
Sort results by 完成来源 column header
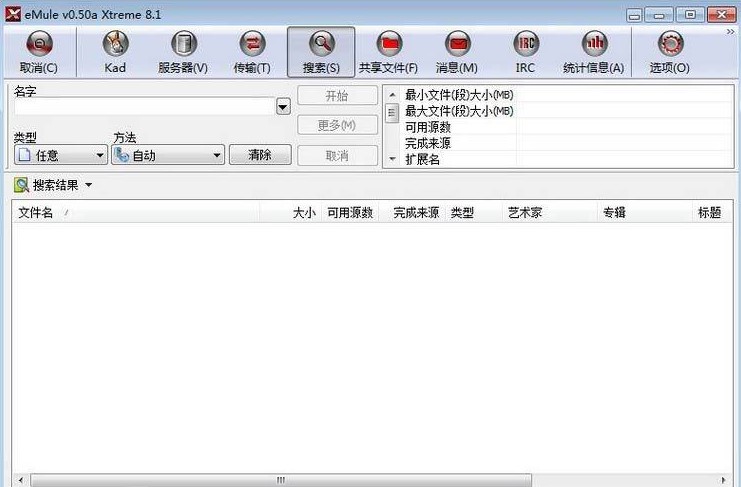pyautogui.click(x=413, y=213)
